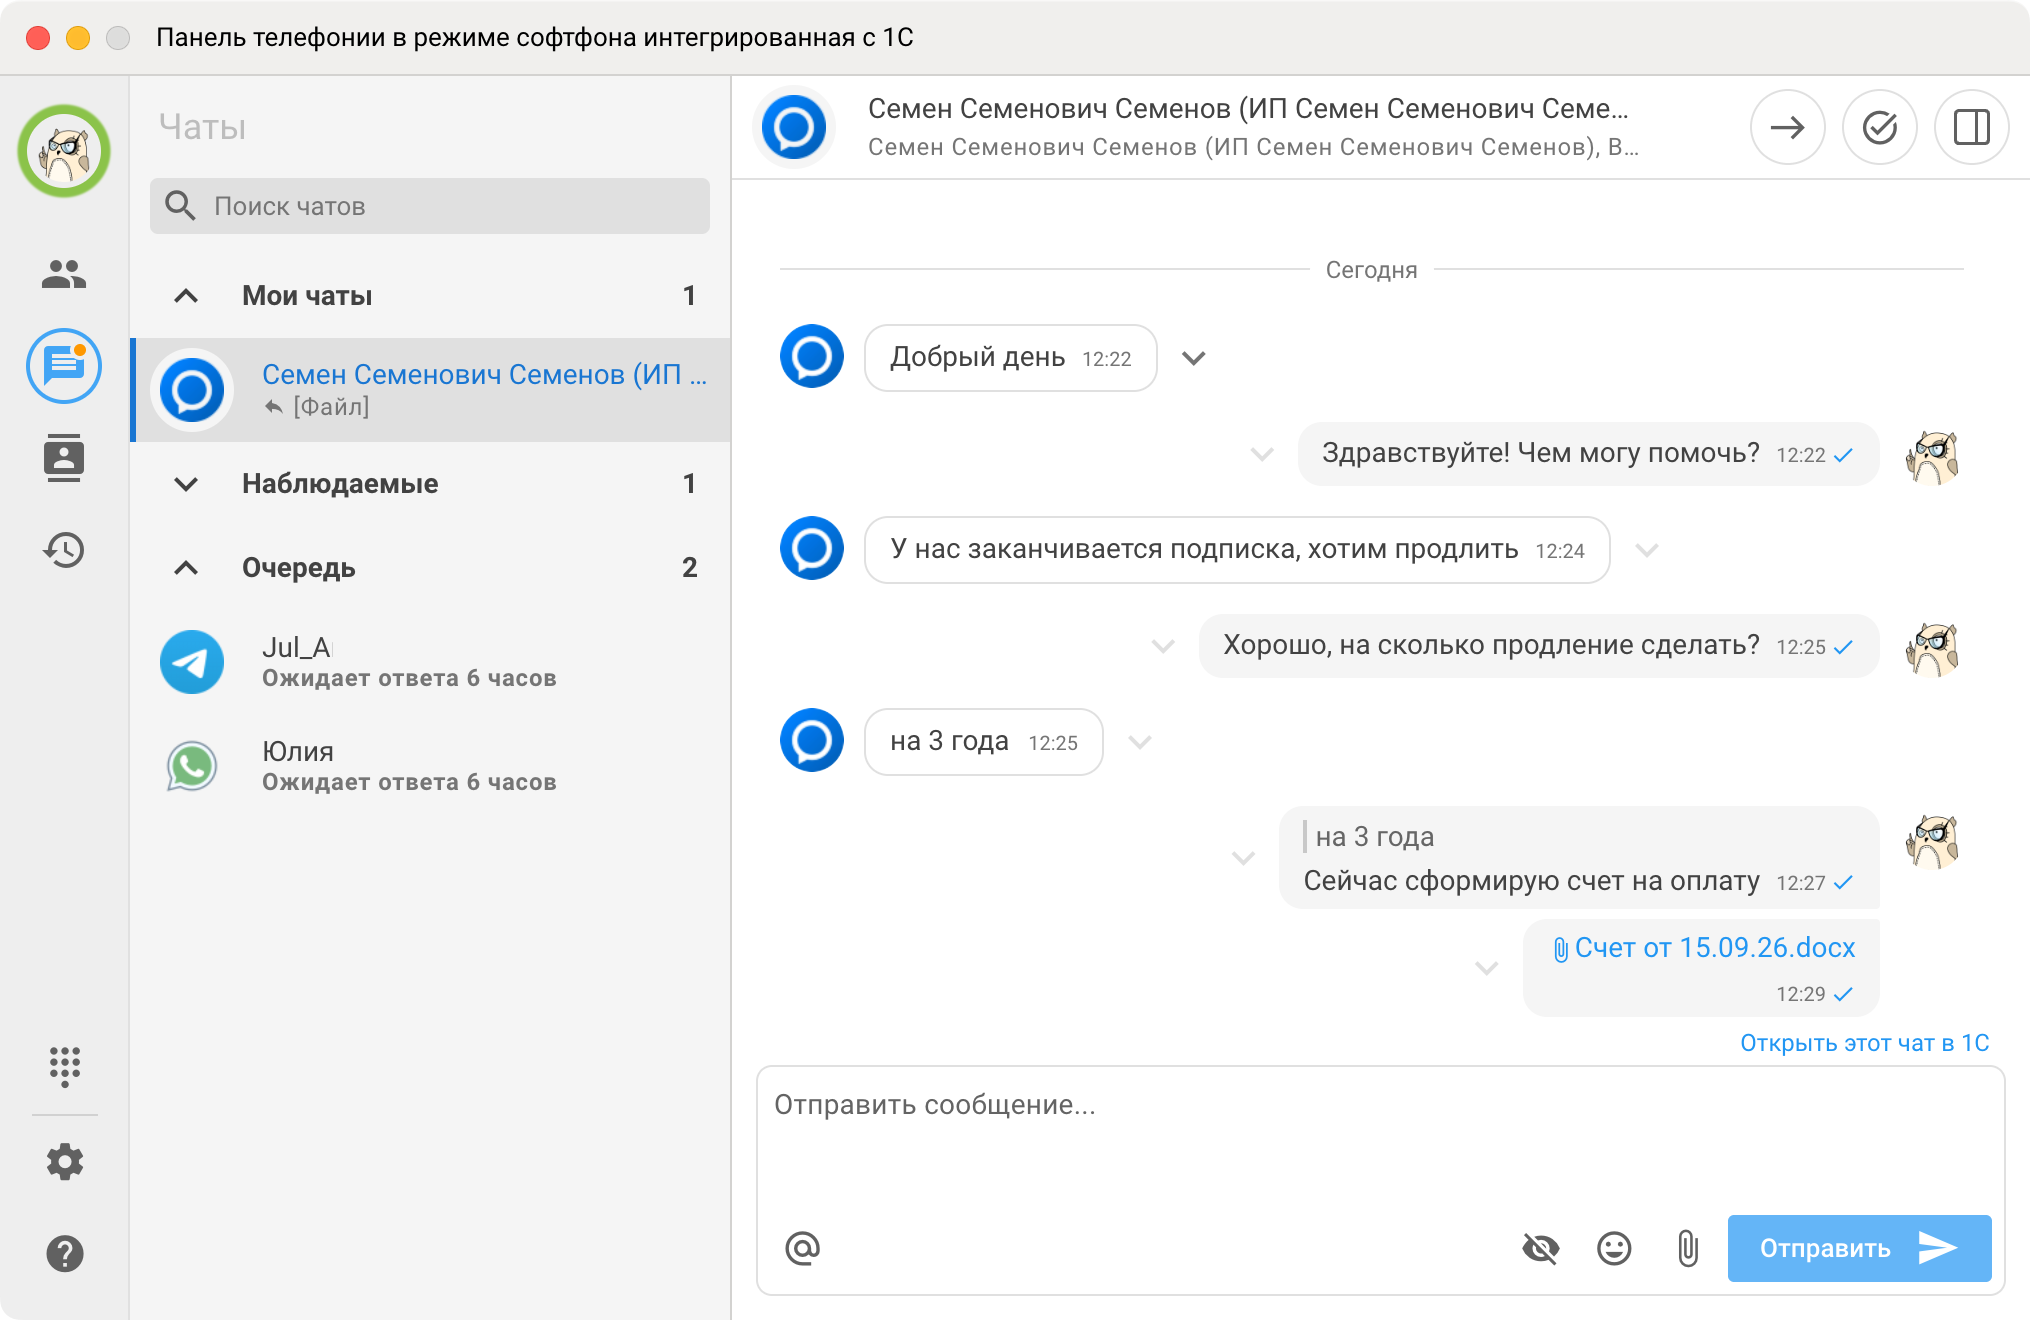Collapse the Очередь section
The image size is (2030, 1320).
pos(186,568)
